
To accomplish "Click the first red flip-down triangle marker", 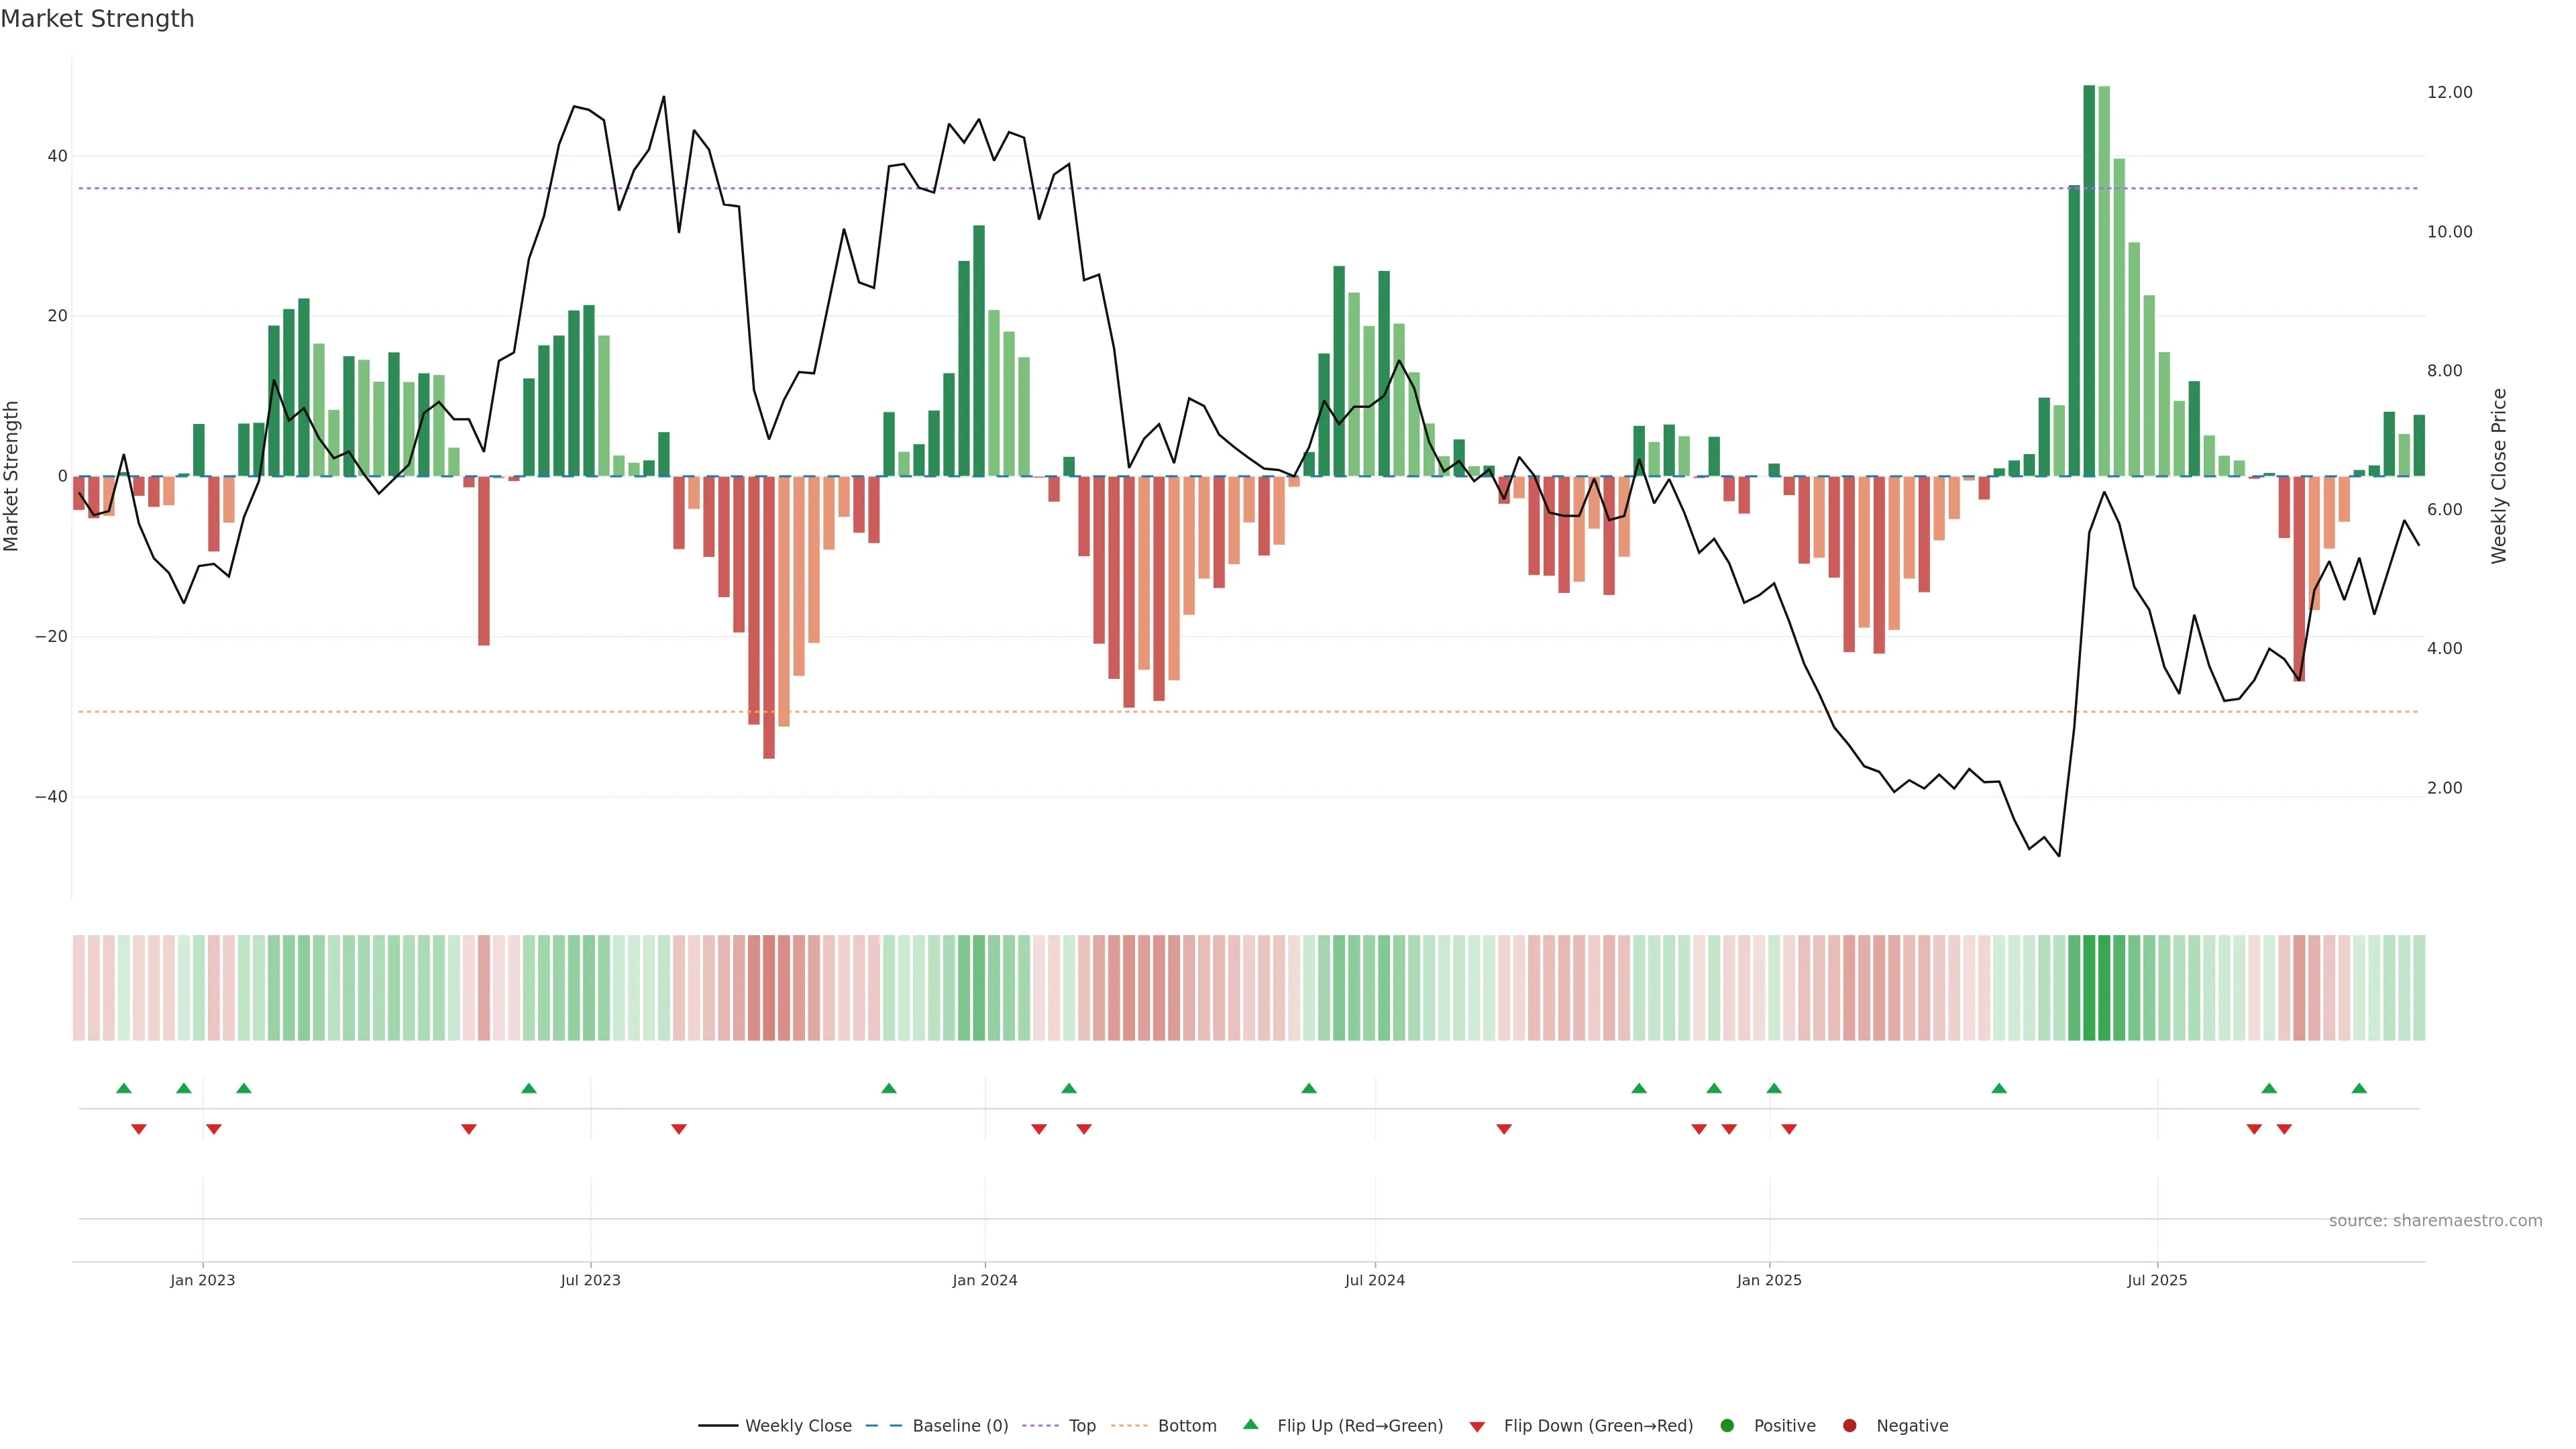I will tap(139, 1129).
